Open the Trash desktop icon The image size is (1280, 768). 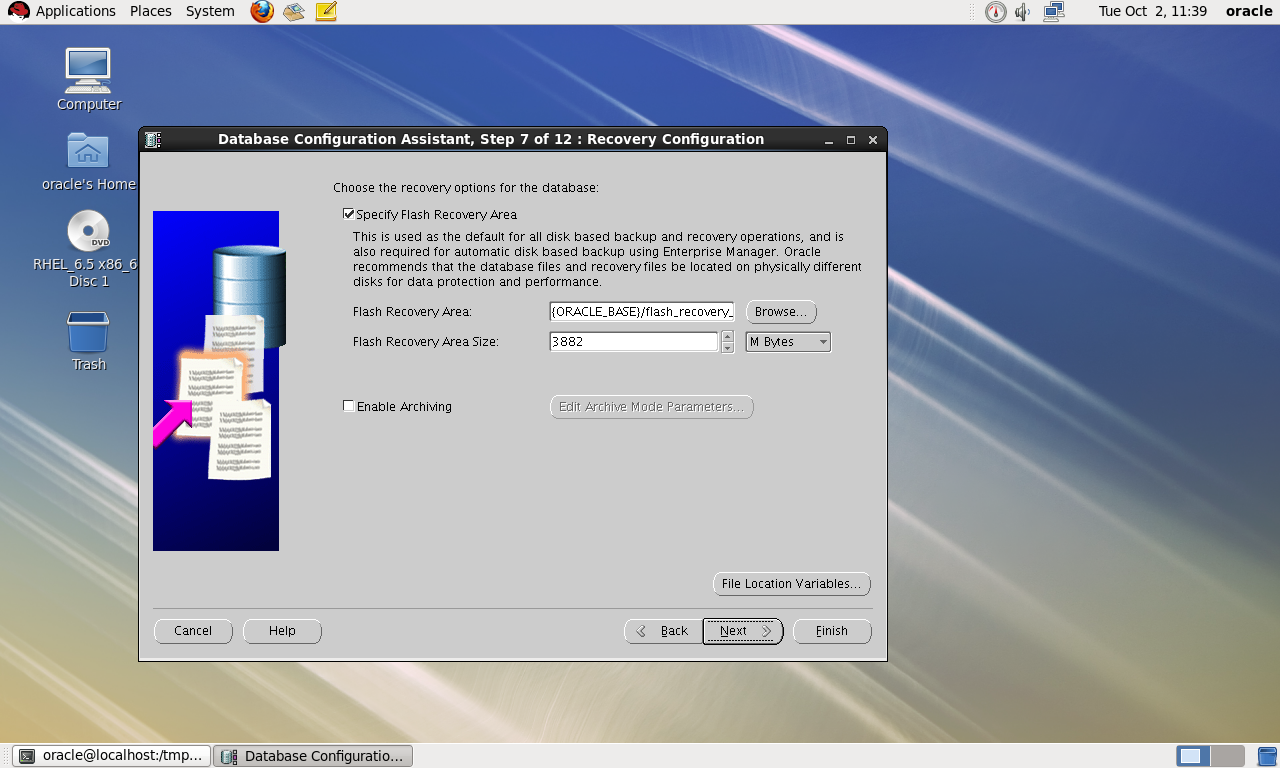coord(88,331)
